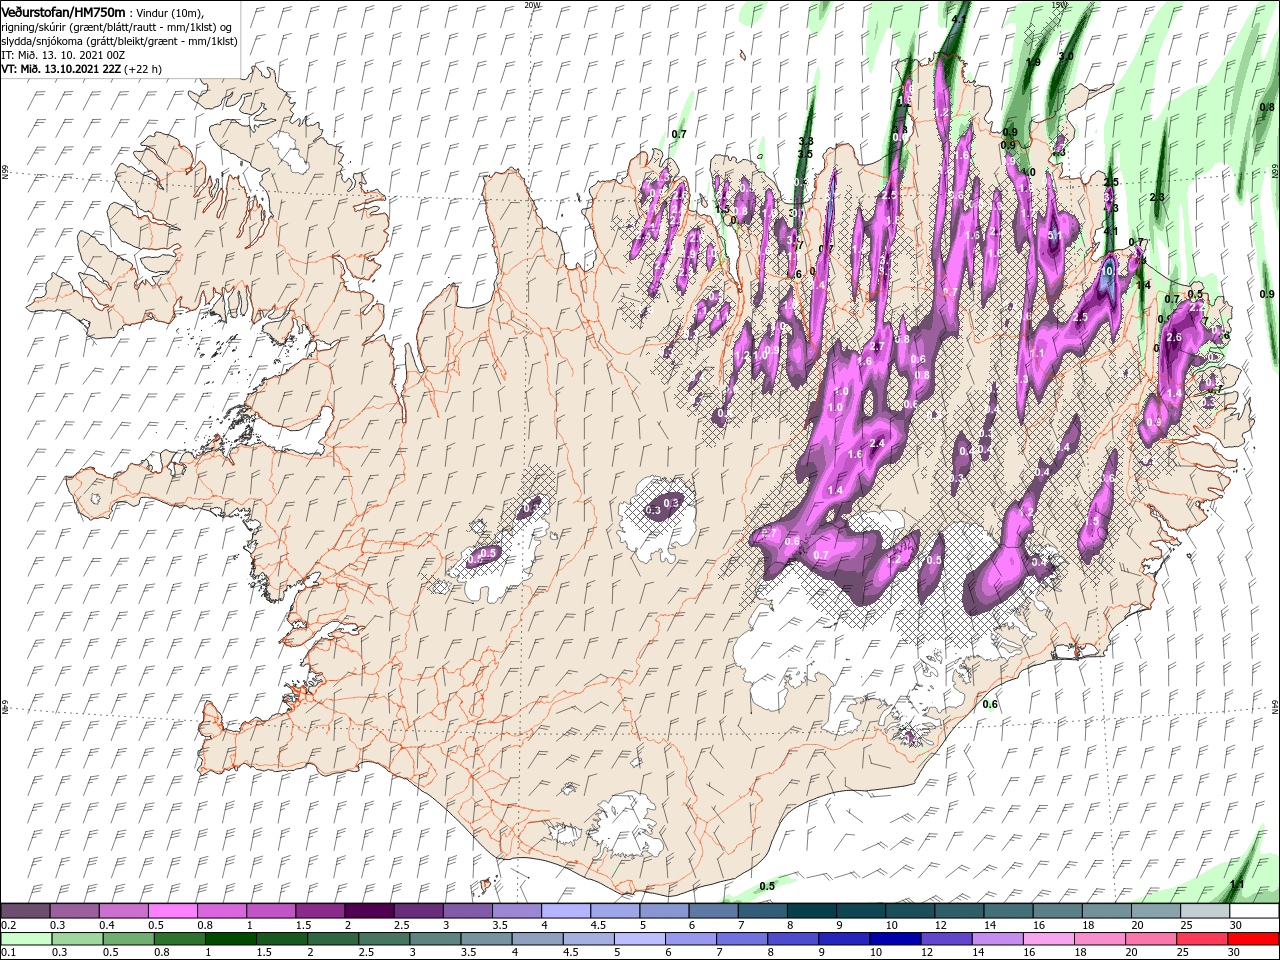Click the '2.3' rain value off northeast coast
Image resolution: width=1280 pixels, height=960 pixels.
[x=1158, y=198]
